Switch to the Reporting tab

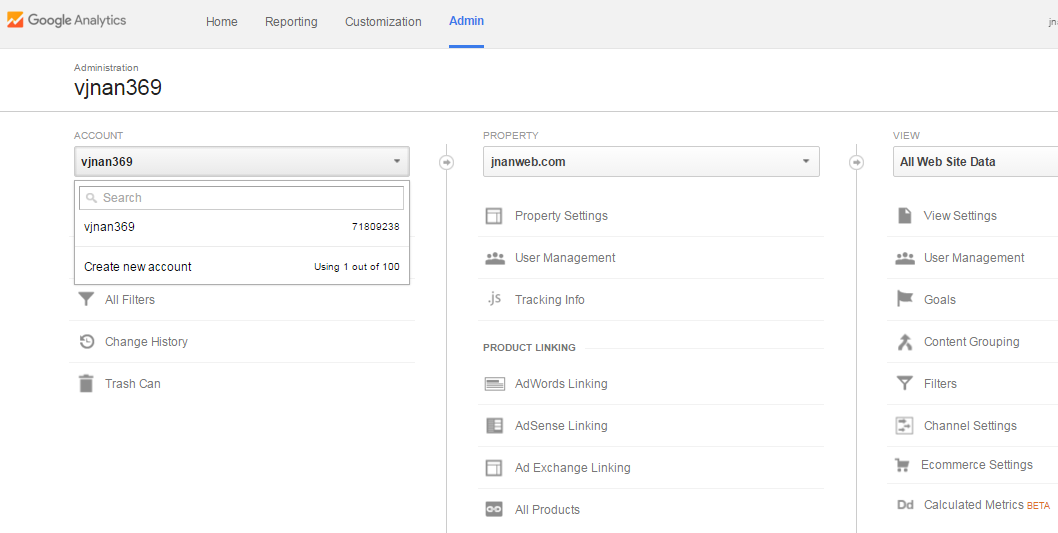[291, 22]
